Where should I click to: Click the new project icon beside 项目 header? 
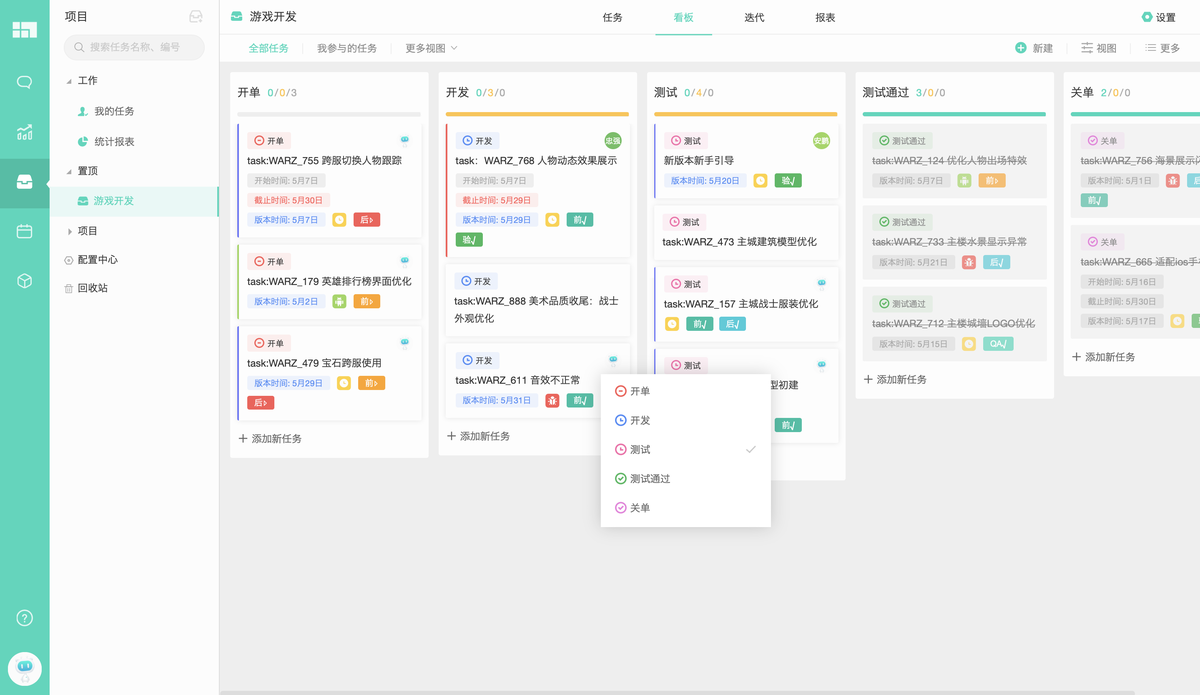pos(196,17)
